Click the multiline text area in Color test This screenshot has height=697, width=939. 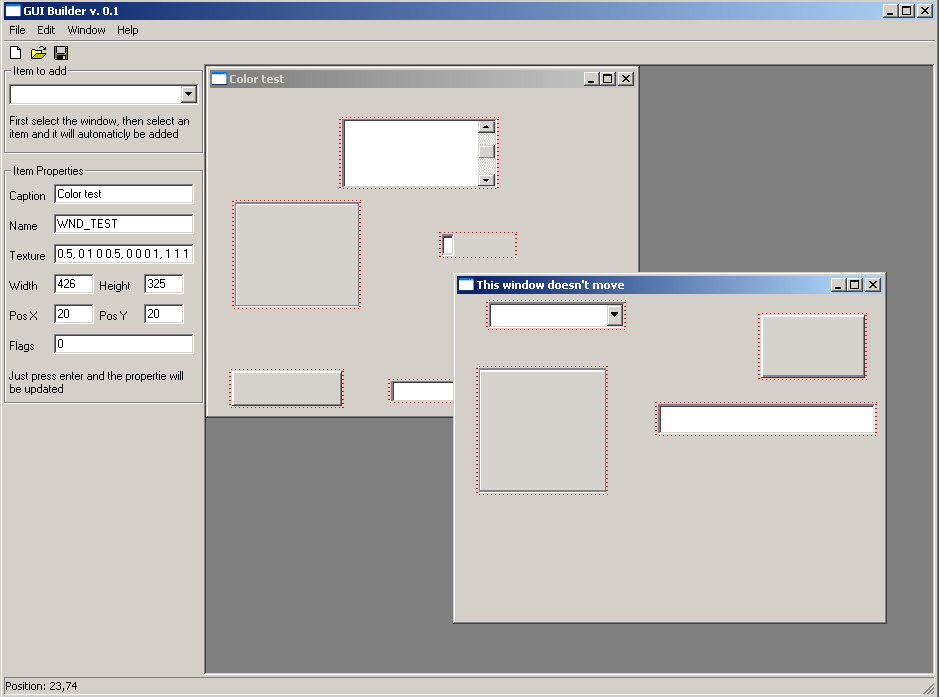(411, 153)
